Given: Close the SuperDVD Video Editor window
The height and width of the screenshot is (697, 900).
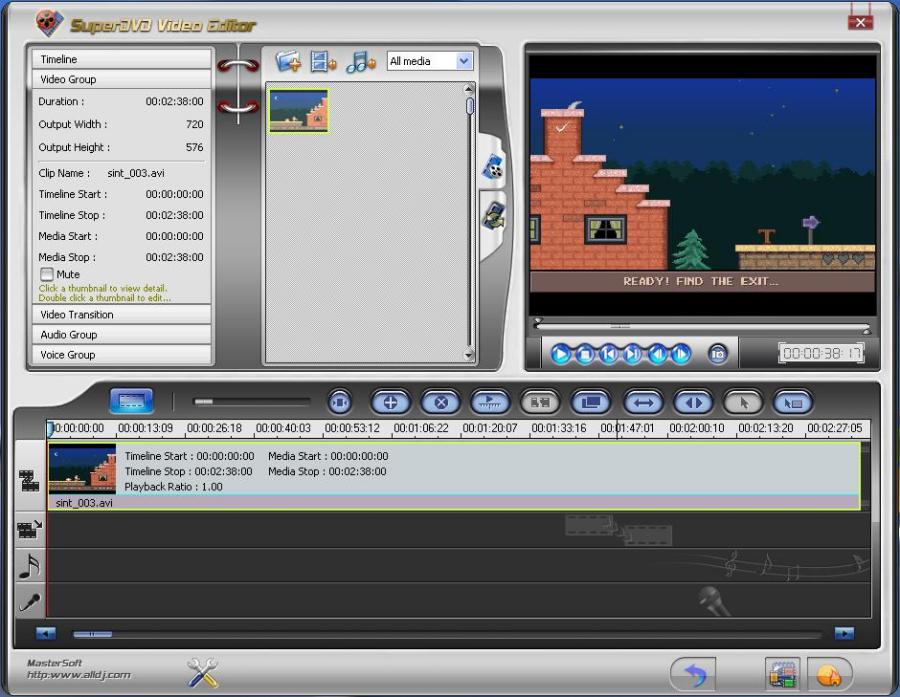Looking at the screenshot, I should [860, 22].
